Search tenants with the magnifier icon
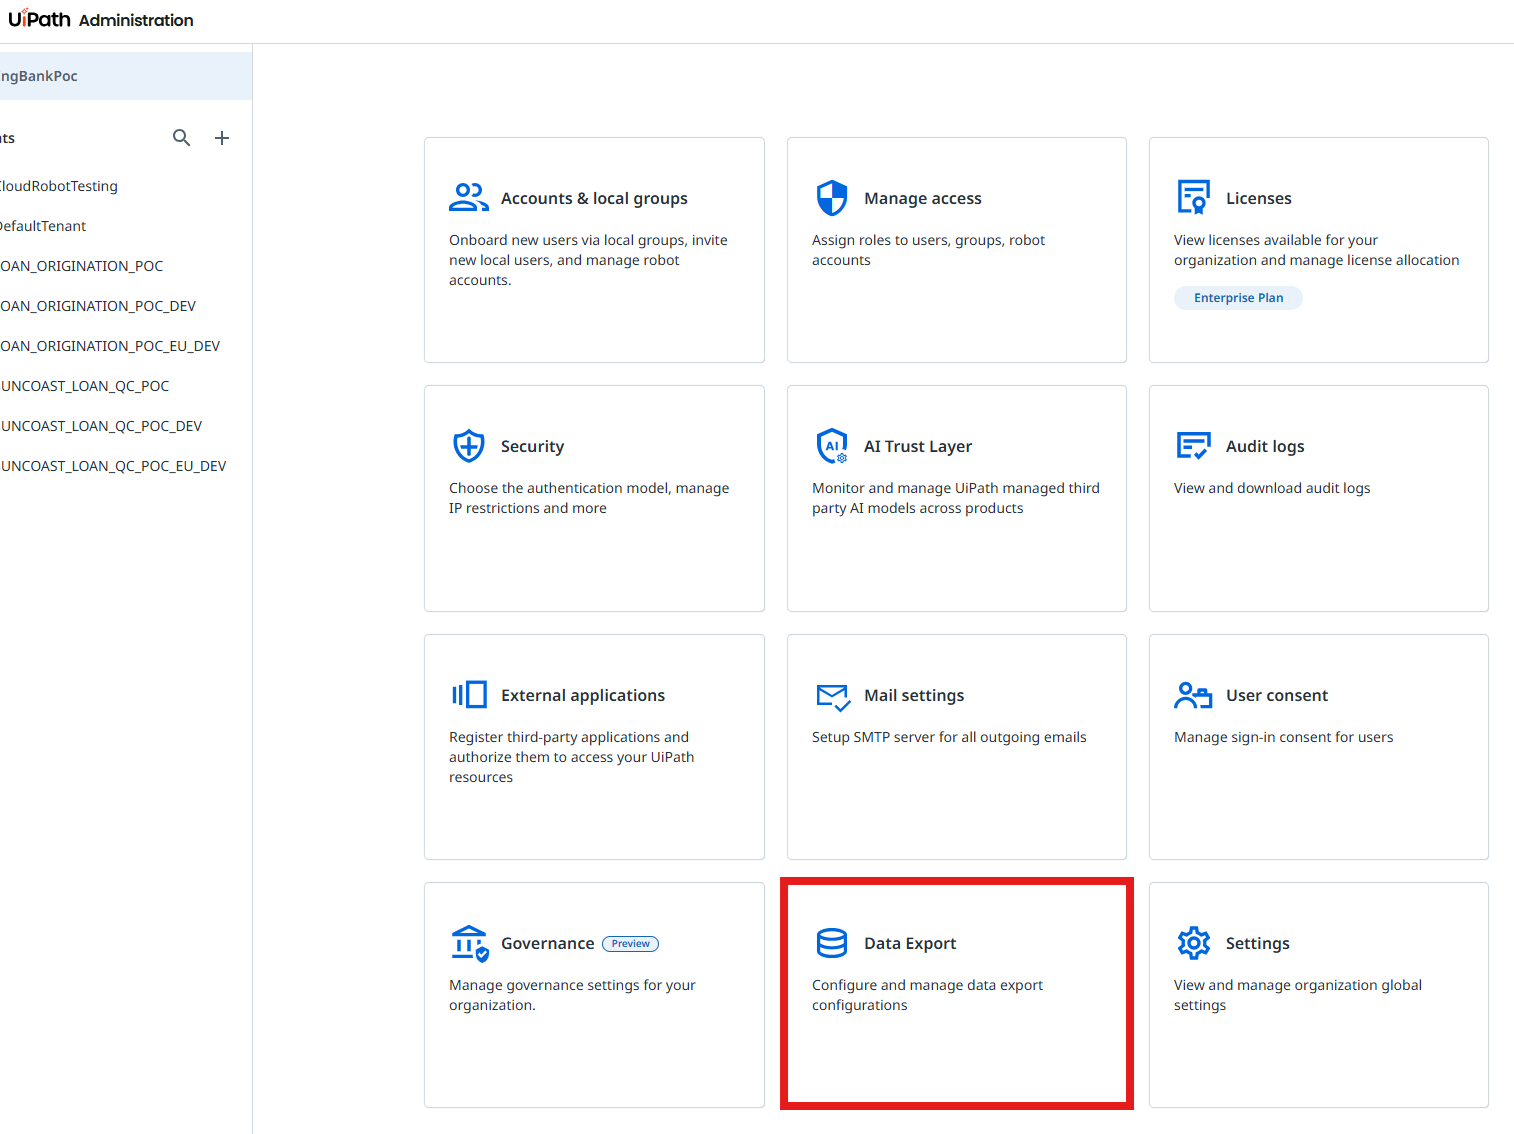This screenshot has height=1134, width=1514. point(181,138)
